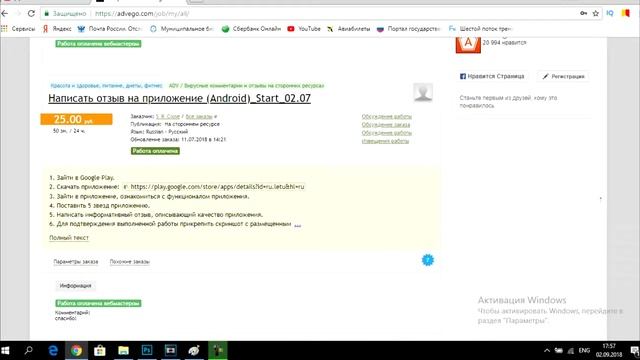The height and width of the screenshot is (360, 640).
Task: Open job title Написать отзыв на приложение
Action: coord(179,98)
